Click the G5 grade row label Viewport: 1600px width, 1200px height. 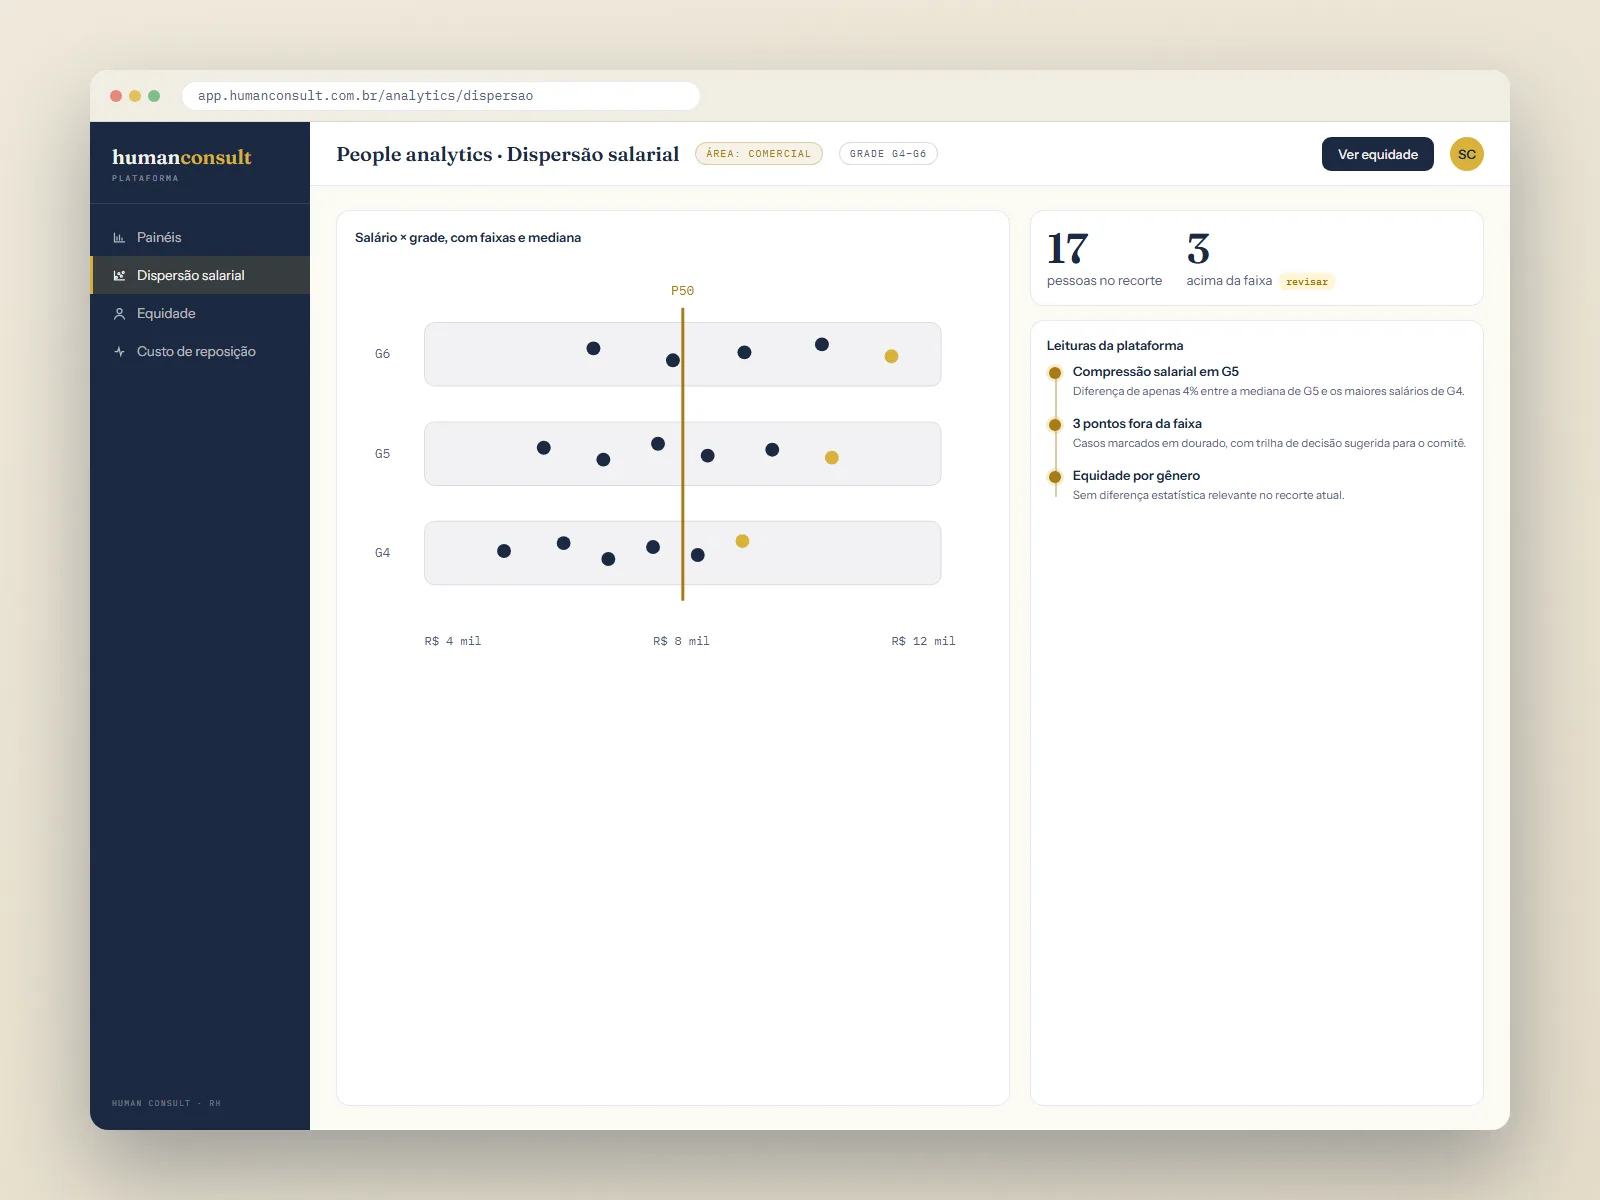pyautogui.click(x=382, y=454)
